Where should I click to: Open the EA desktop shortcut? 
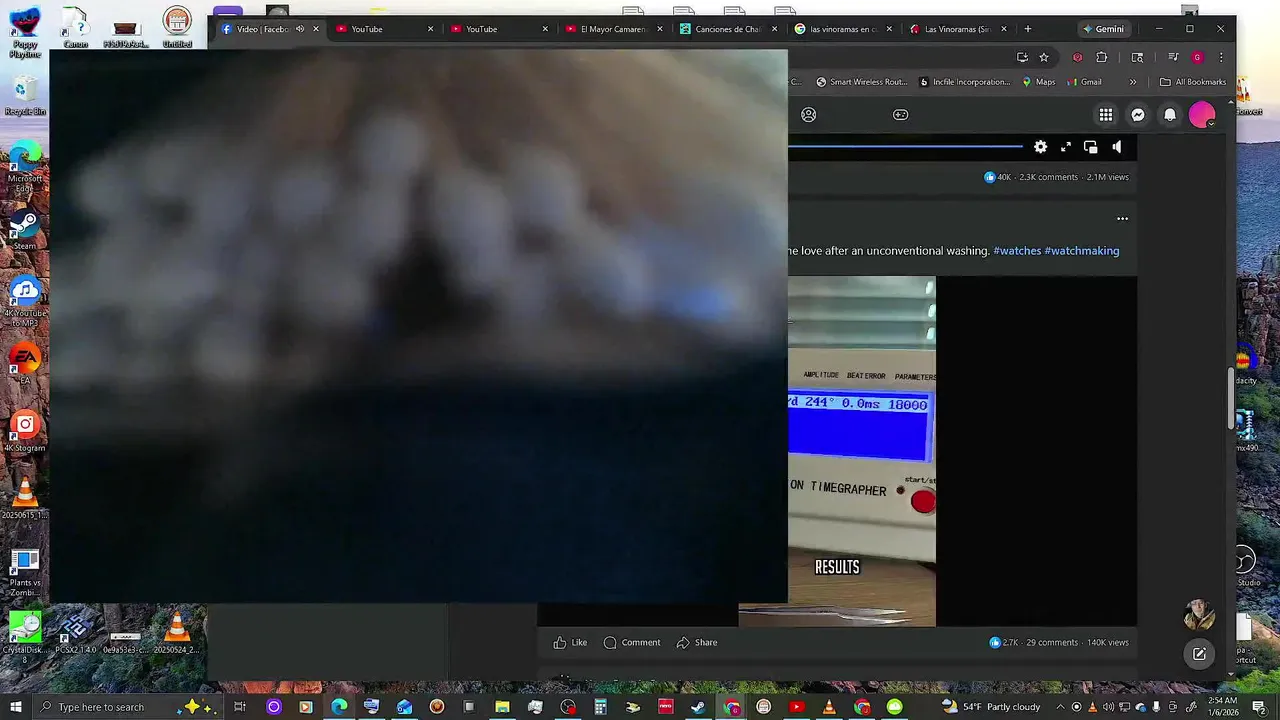25,364
